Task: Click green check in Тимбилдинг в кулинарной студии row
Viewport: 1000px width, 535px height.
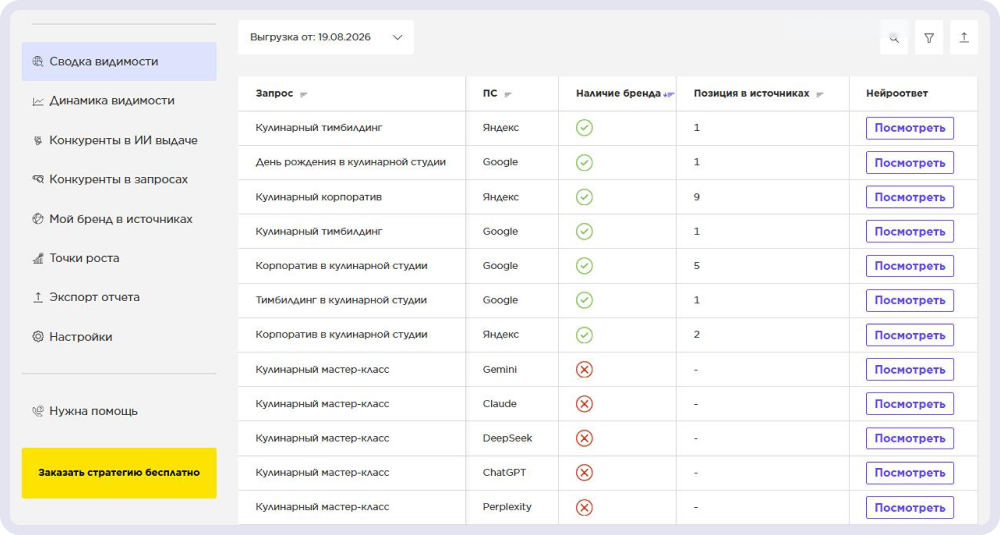Action: 584,300
